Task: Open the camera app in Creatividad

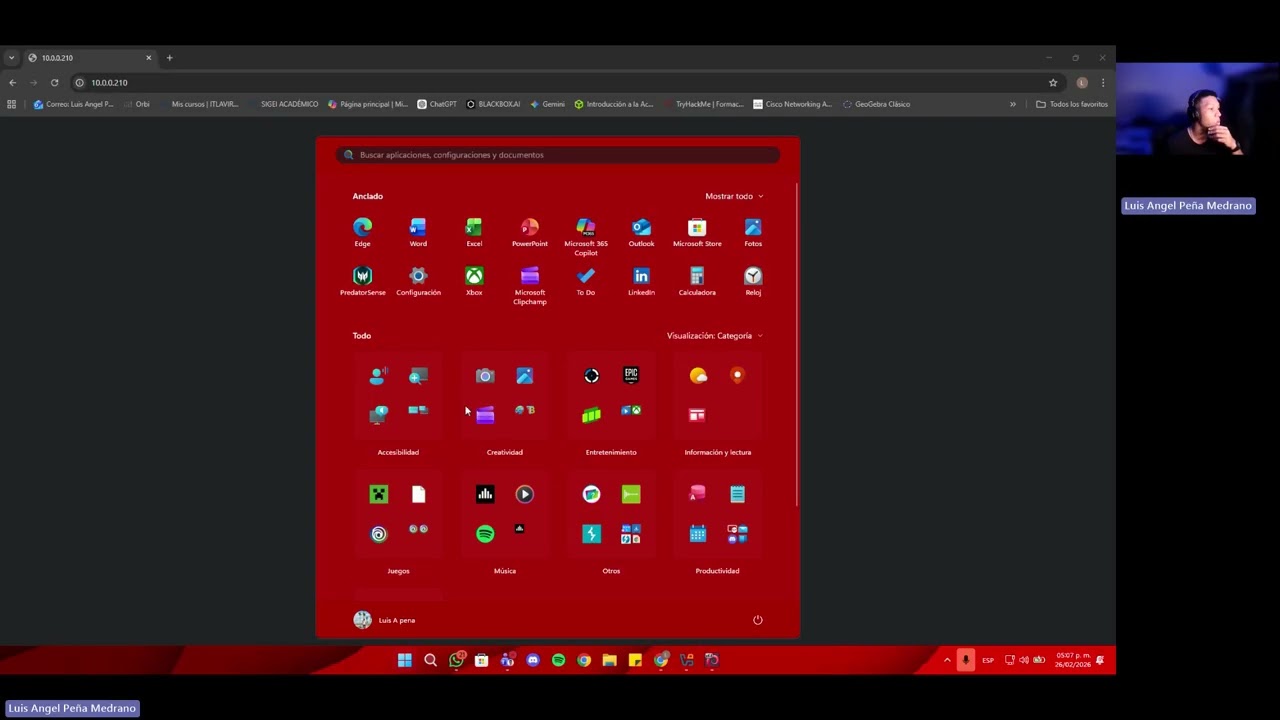Action: (x=485, y=375)
